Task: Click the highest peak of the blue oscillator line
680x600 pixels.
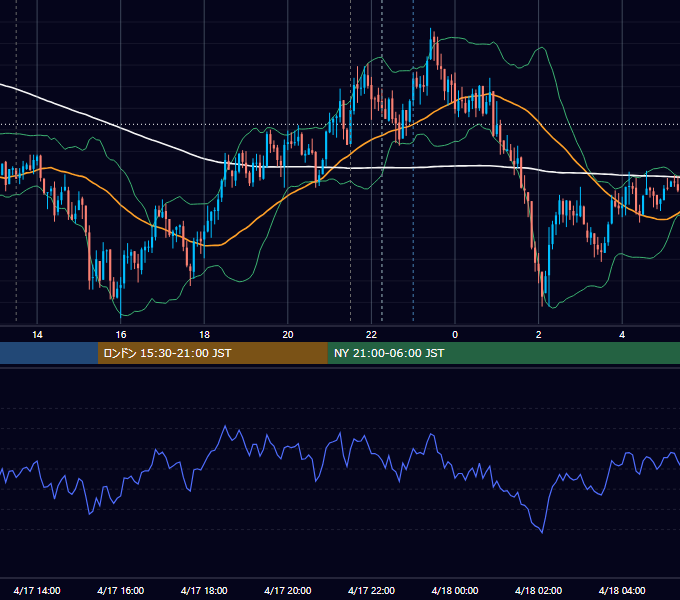Action: [x=225, y=426]
